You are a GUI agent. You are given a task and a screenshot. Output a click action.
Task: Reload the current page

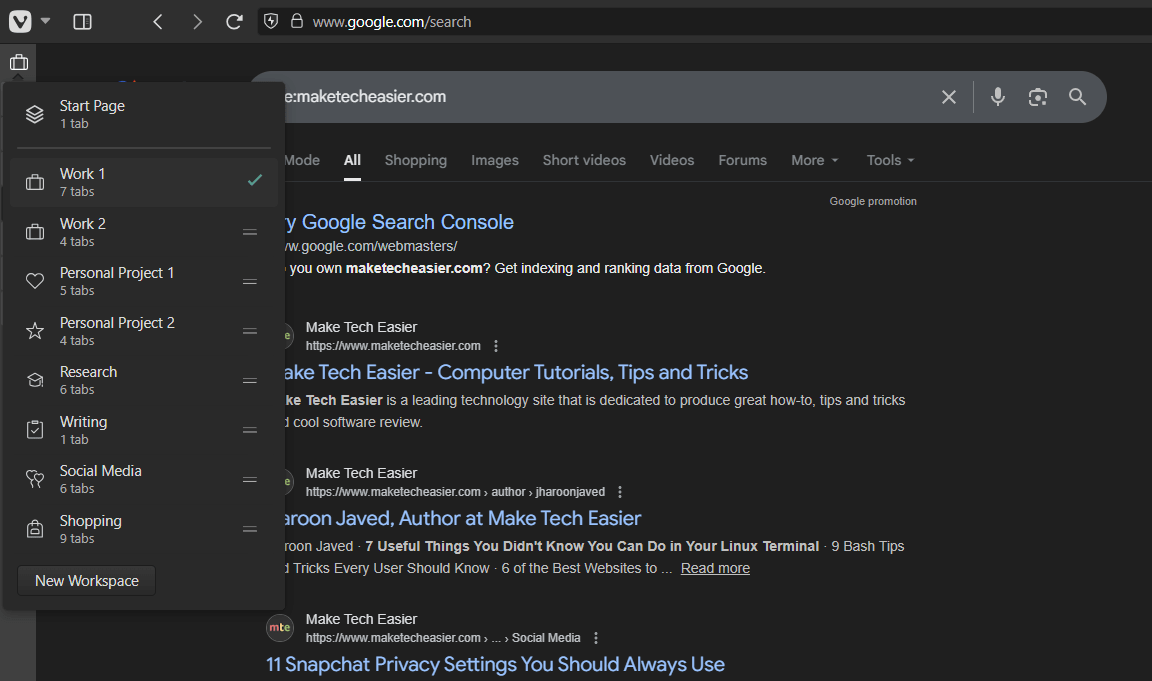point(235,21)
